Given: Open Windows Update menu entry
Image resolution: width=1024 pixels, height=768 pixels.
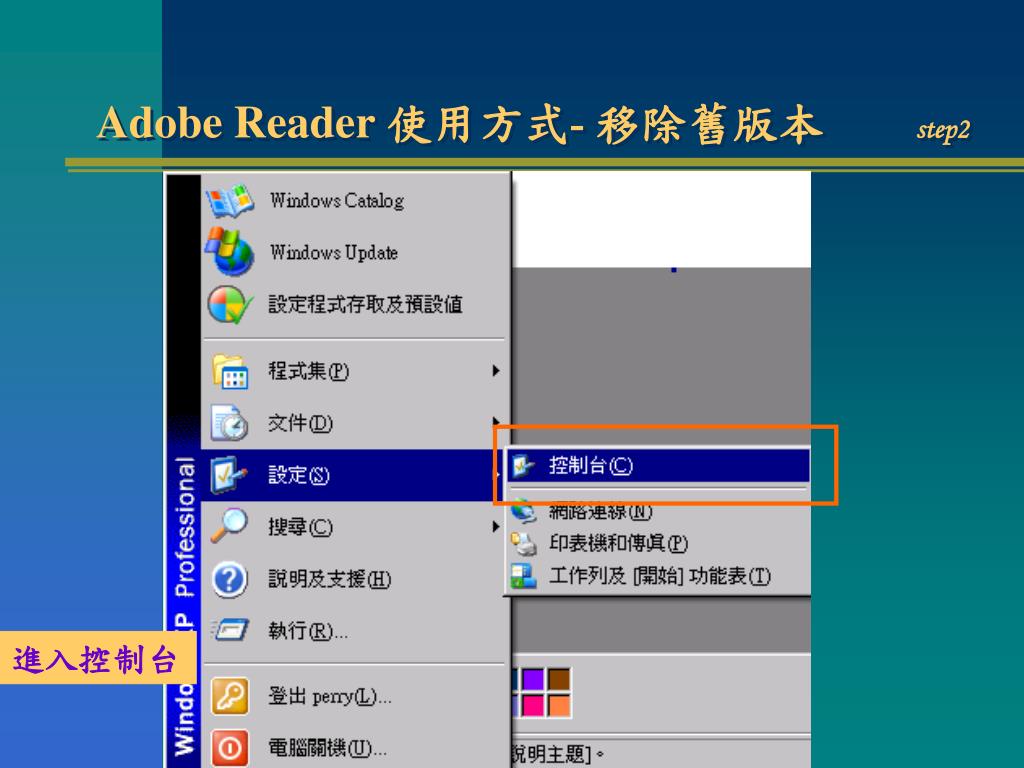Looking at the screenshot, I should click(x=356, y=252).
